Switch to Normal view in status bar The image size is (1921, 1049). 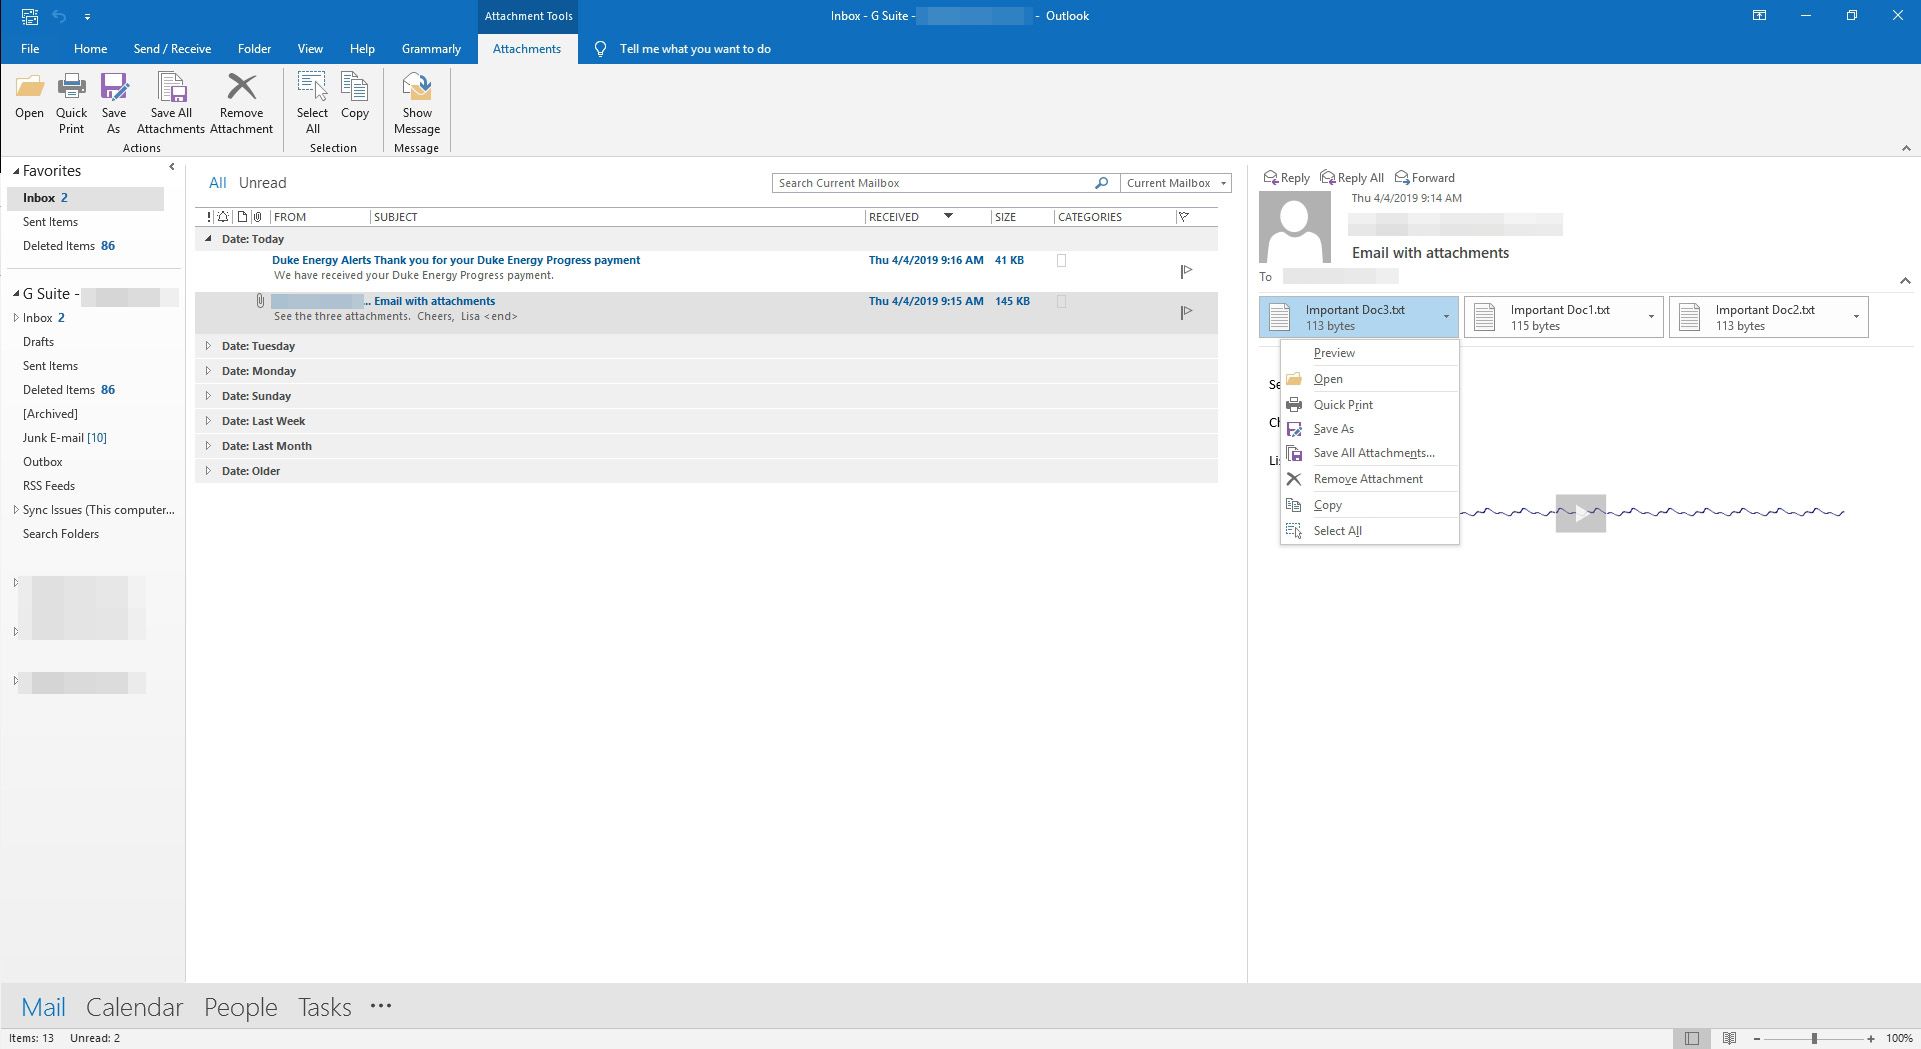(1691, 1038)
